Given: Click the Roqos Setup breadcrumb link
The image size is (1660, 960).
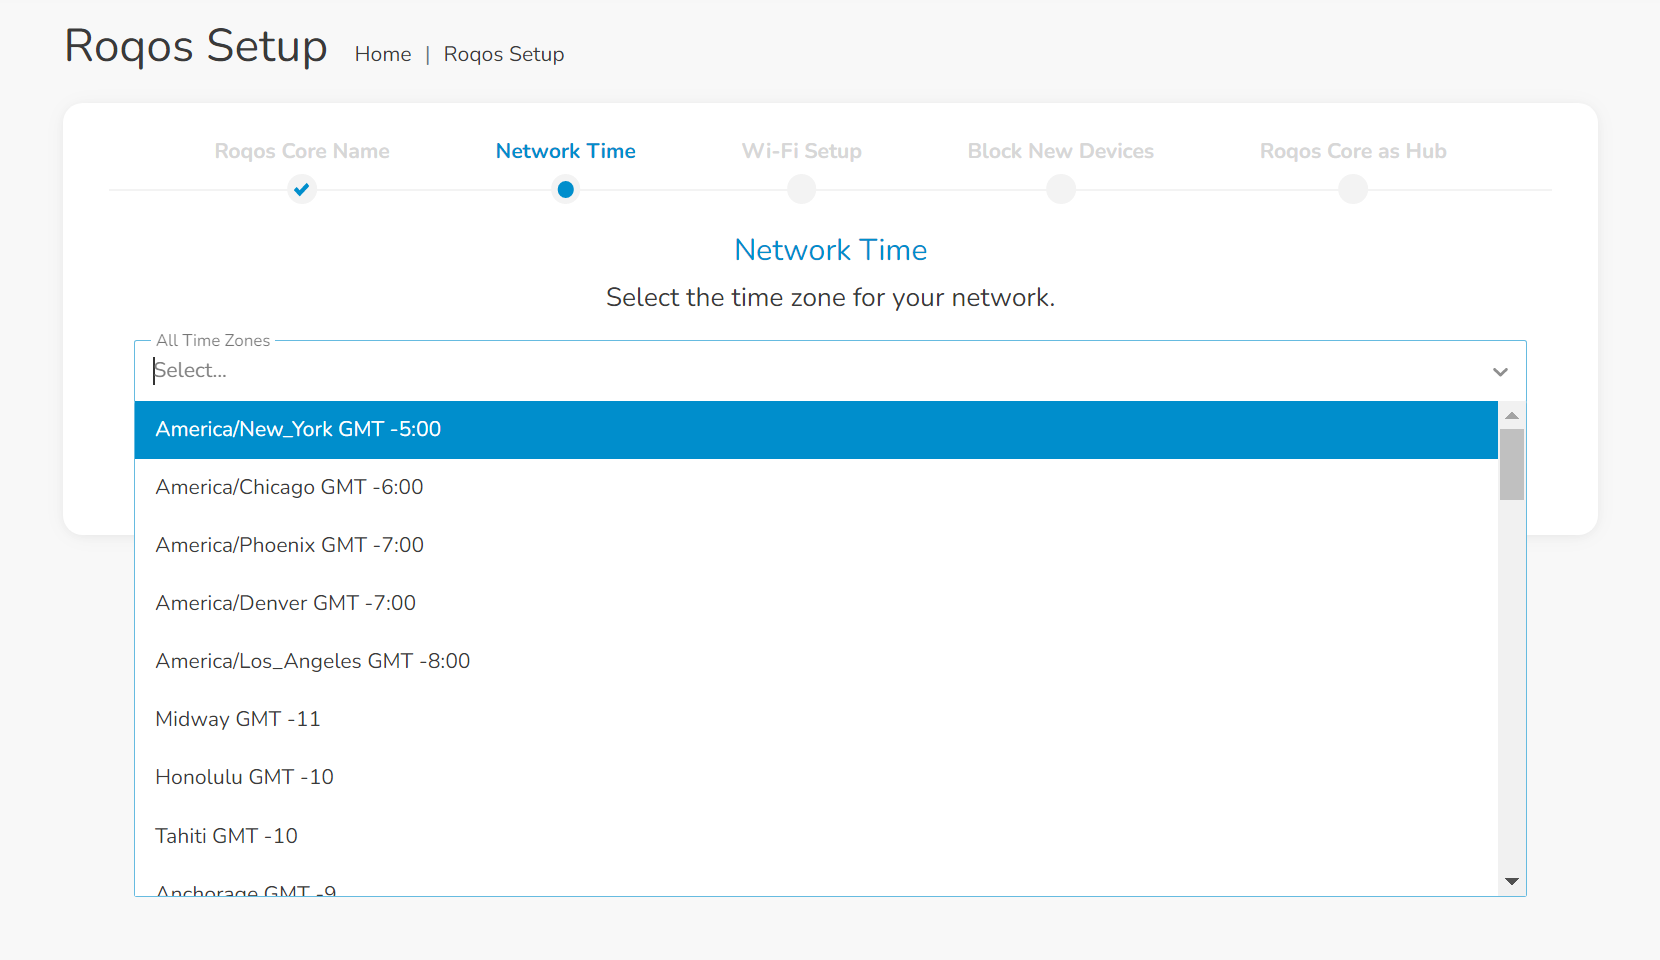Looking at the screenshot, I should click(504, 54).
